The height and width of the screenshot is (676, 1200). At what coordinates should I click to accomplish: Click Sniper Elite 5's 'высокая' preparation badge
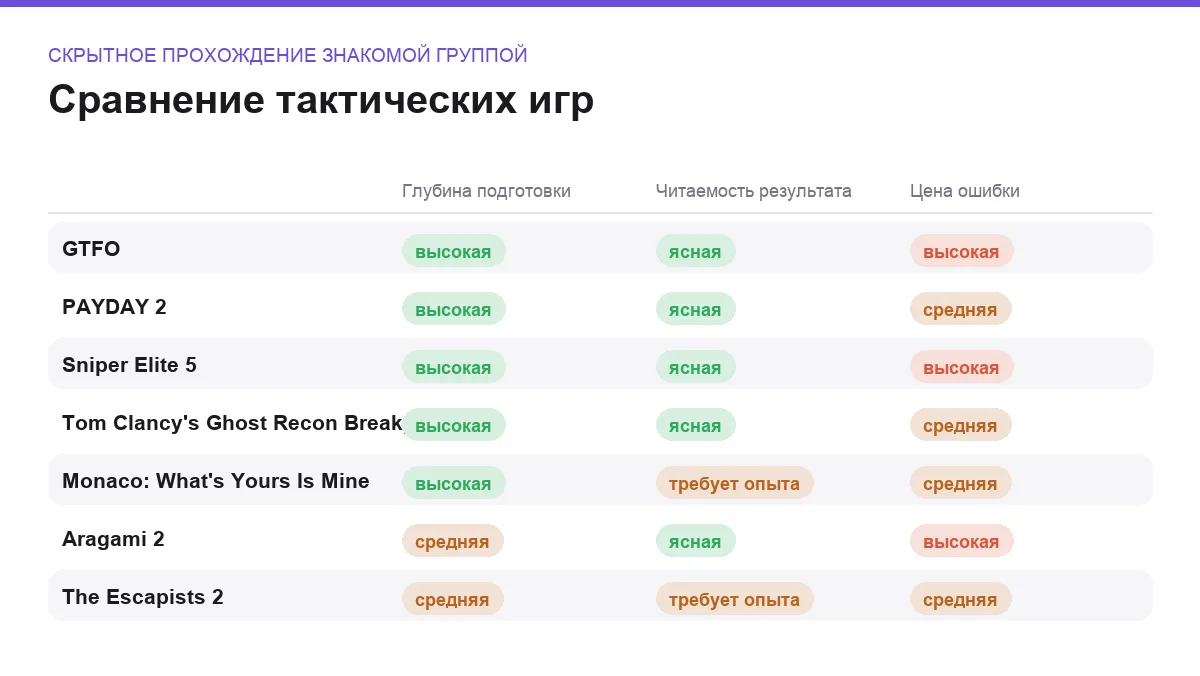[454, 367]
